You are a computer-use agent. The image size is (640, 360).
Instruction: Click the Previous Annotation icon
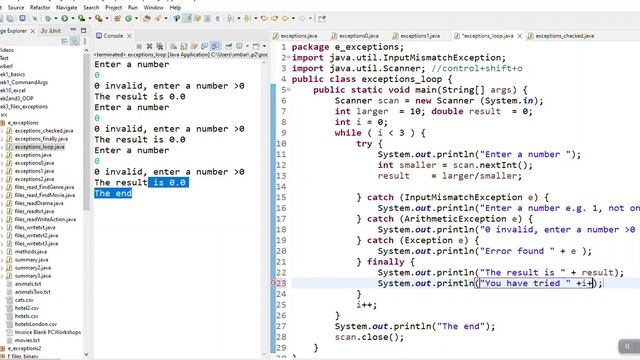[x=247, y=18]
